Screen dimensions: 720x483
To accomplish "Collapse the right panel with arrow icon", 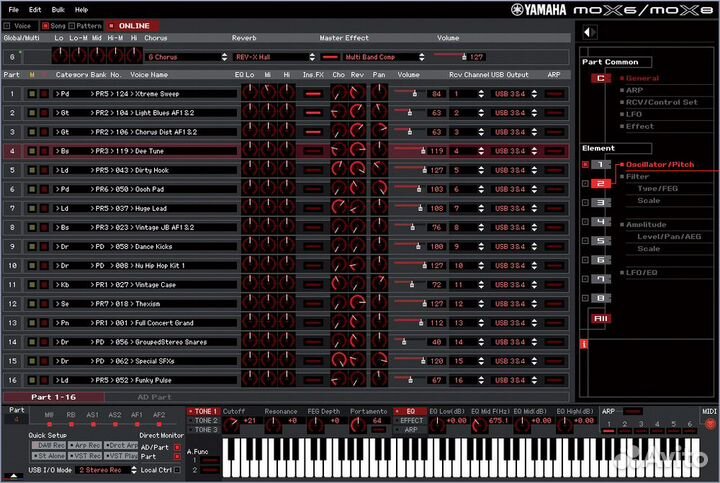I will coord(590,32).
